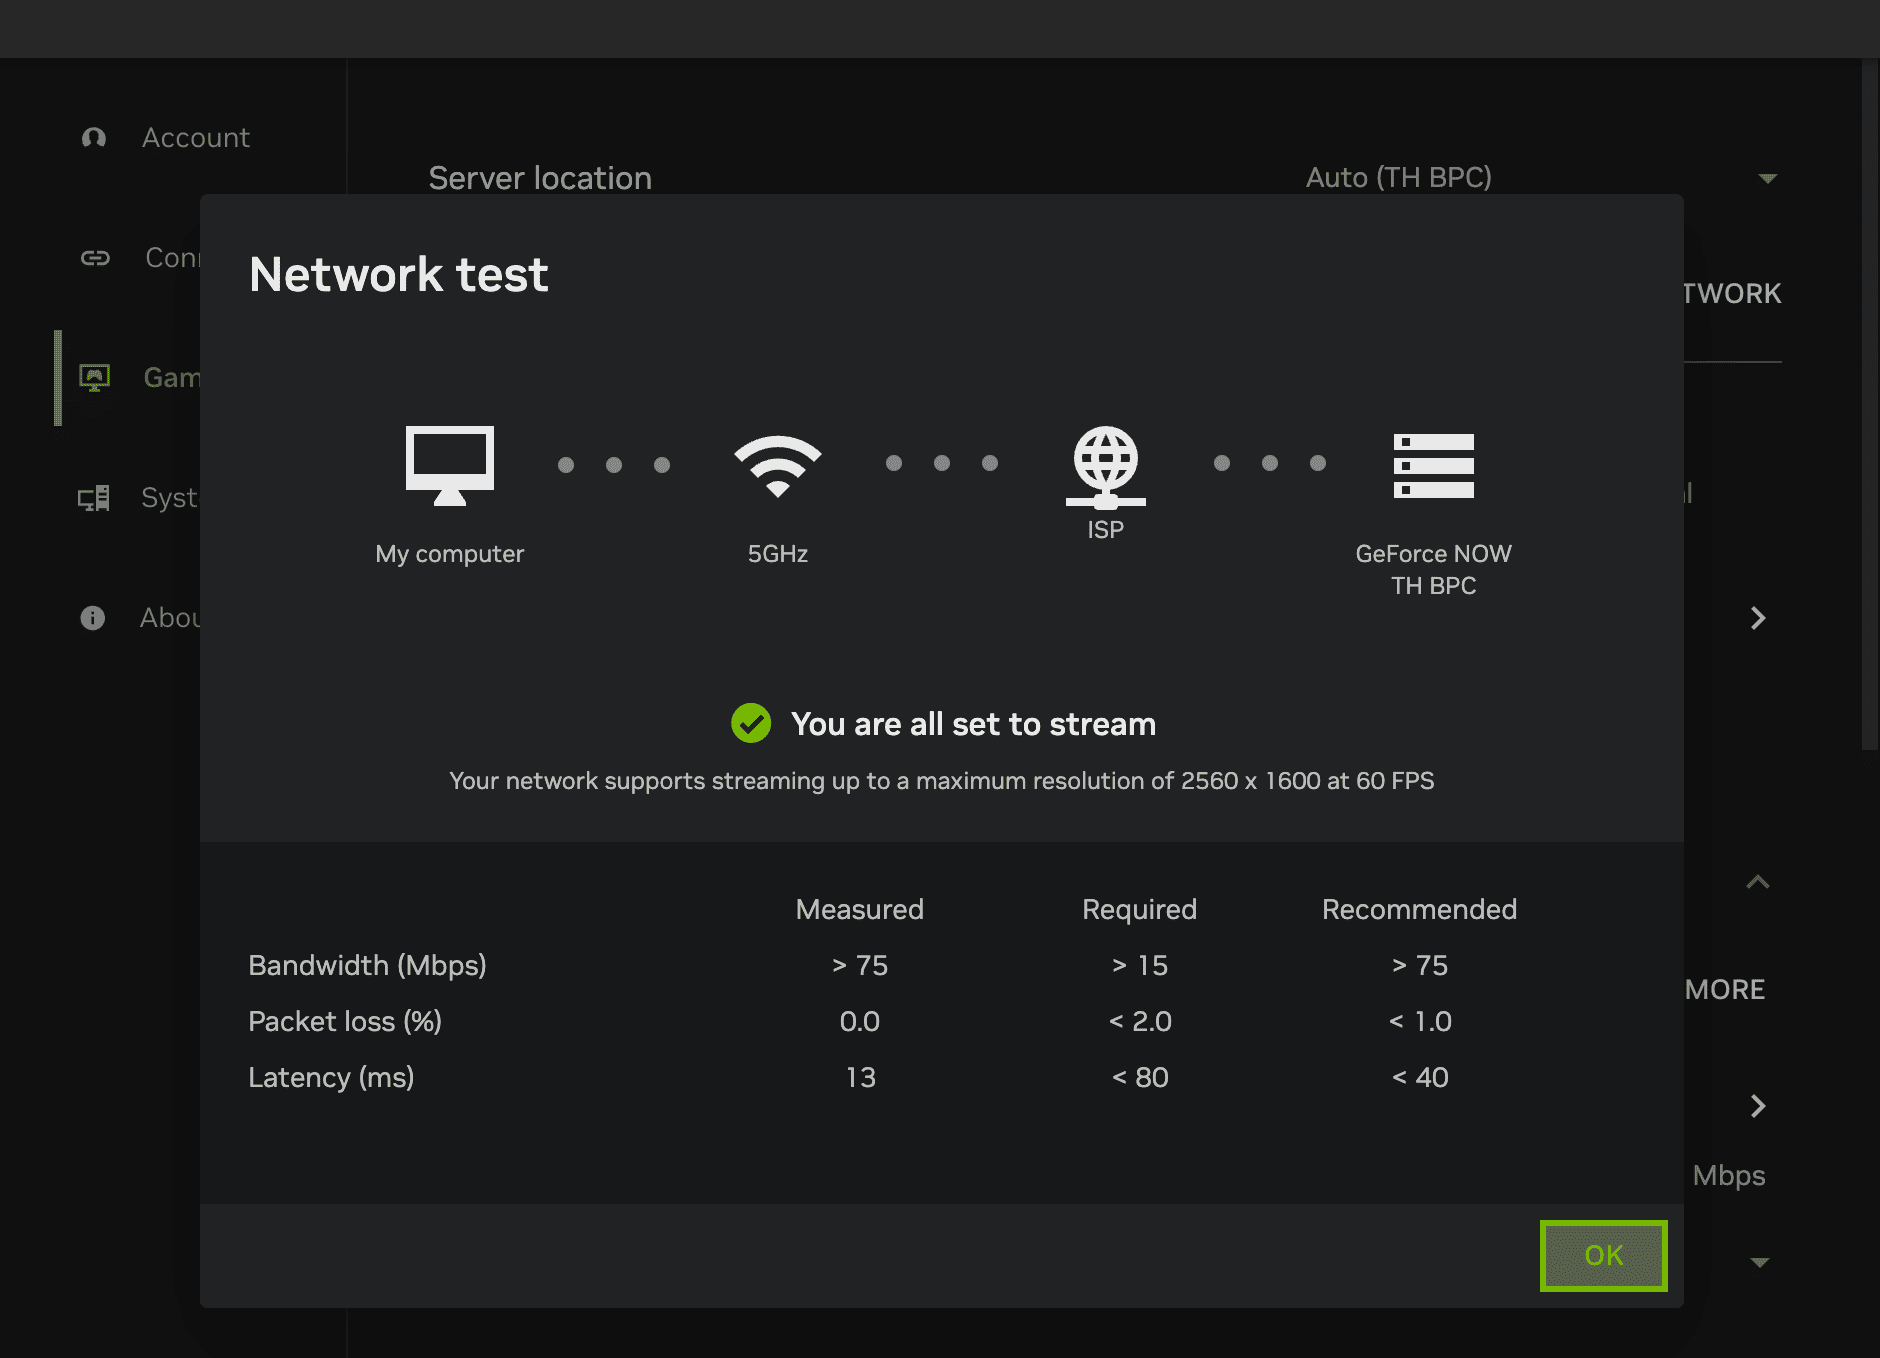Click the GeForce NOW TH BPC label
1880x1358 pixels.
[x=1433, y=570]
